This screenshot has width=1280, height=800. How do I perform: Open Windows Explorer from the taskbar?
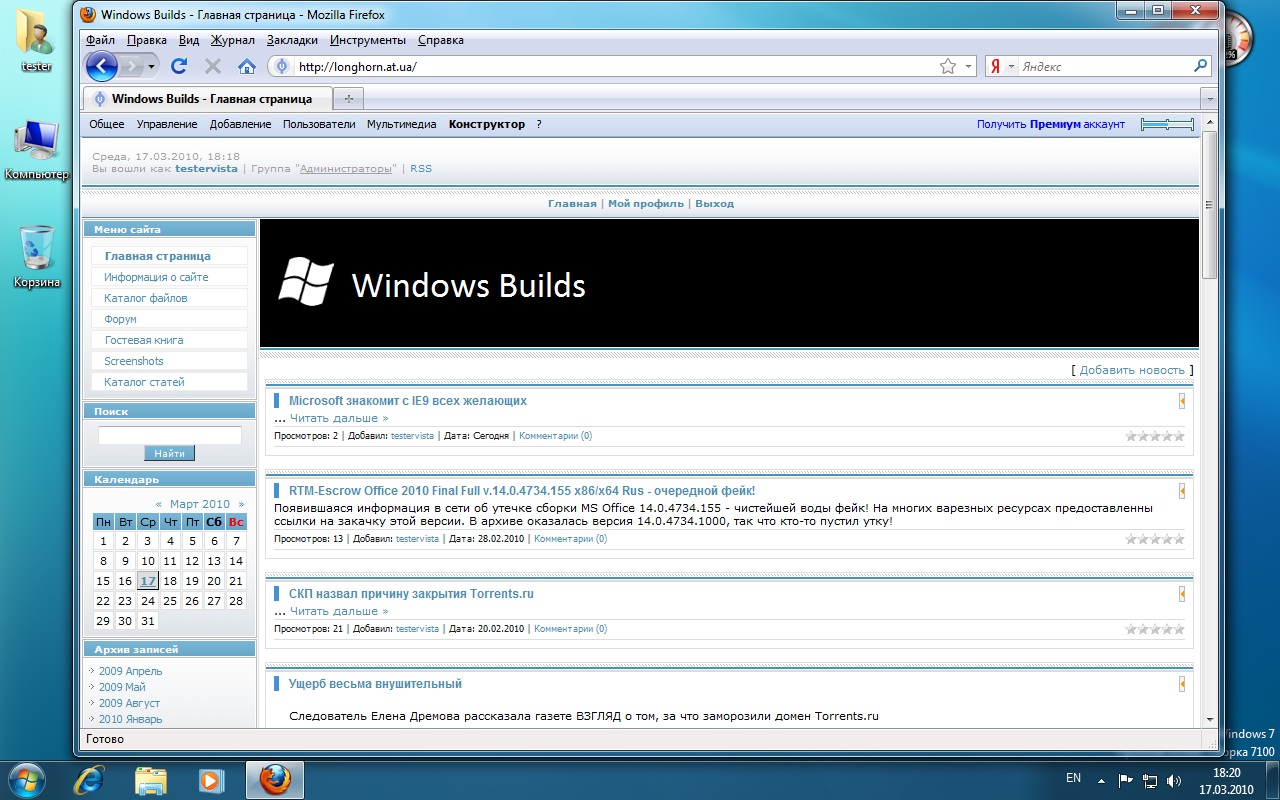point(150,780)
